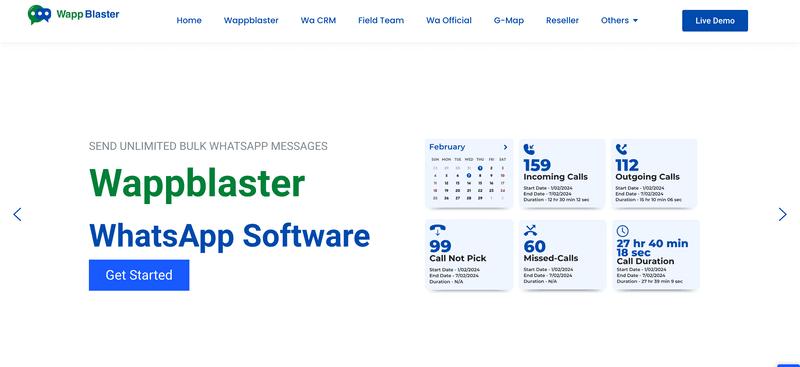Open the Home menu item
Image resolution: width=800 pixels, height=367 pixels.
coord(189,20)
